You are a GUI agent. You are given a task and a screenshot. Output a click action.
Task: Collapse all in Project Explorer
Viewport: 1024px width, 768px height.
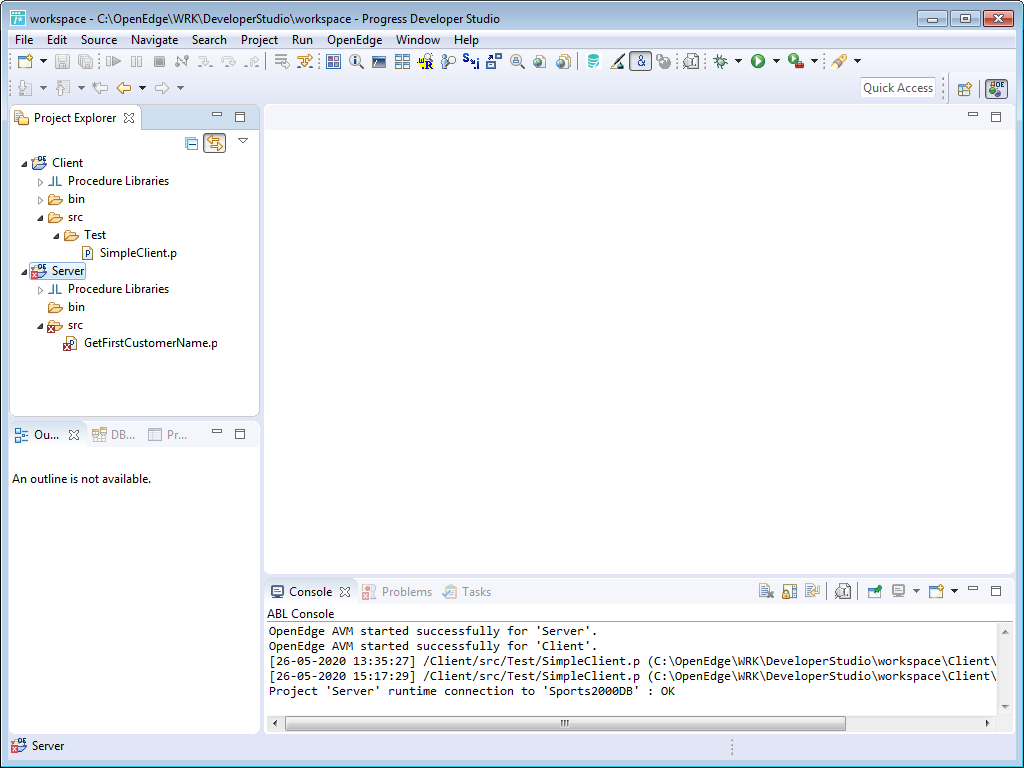(191, 143)
